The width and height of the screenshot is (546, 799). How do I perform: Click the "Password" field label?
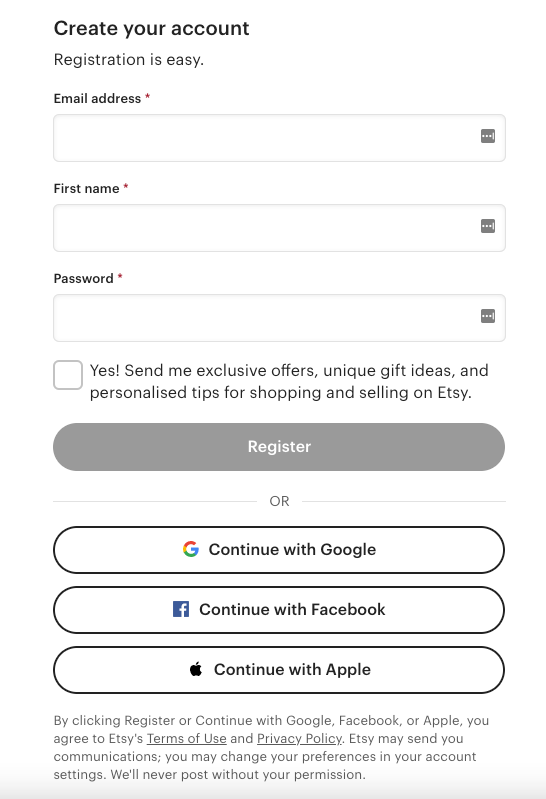pos(84,279)
